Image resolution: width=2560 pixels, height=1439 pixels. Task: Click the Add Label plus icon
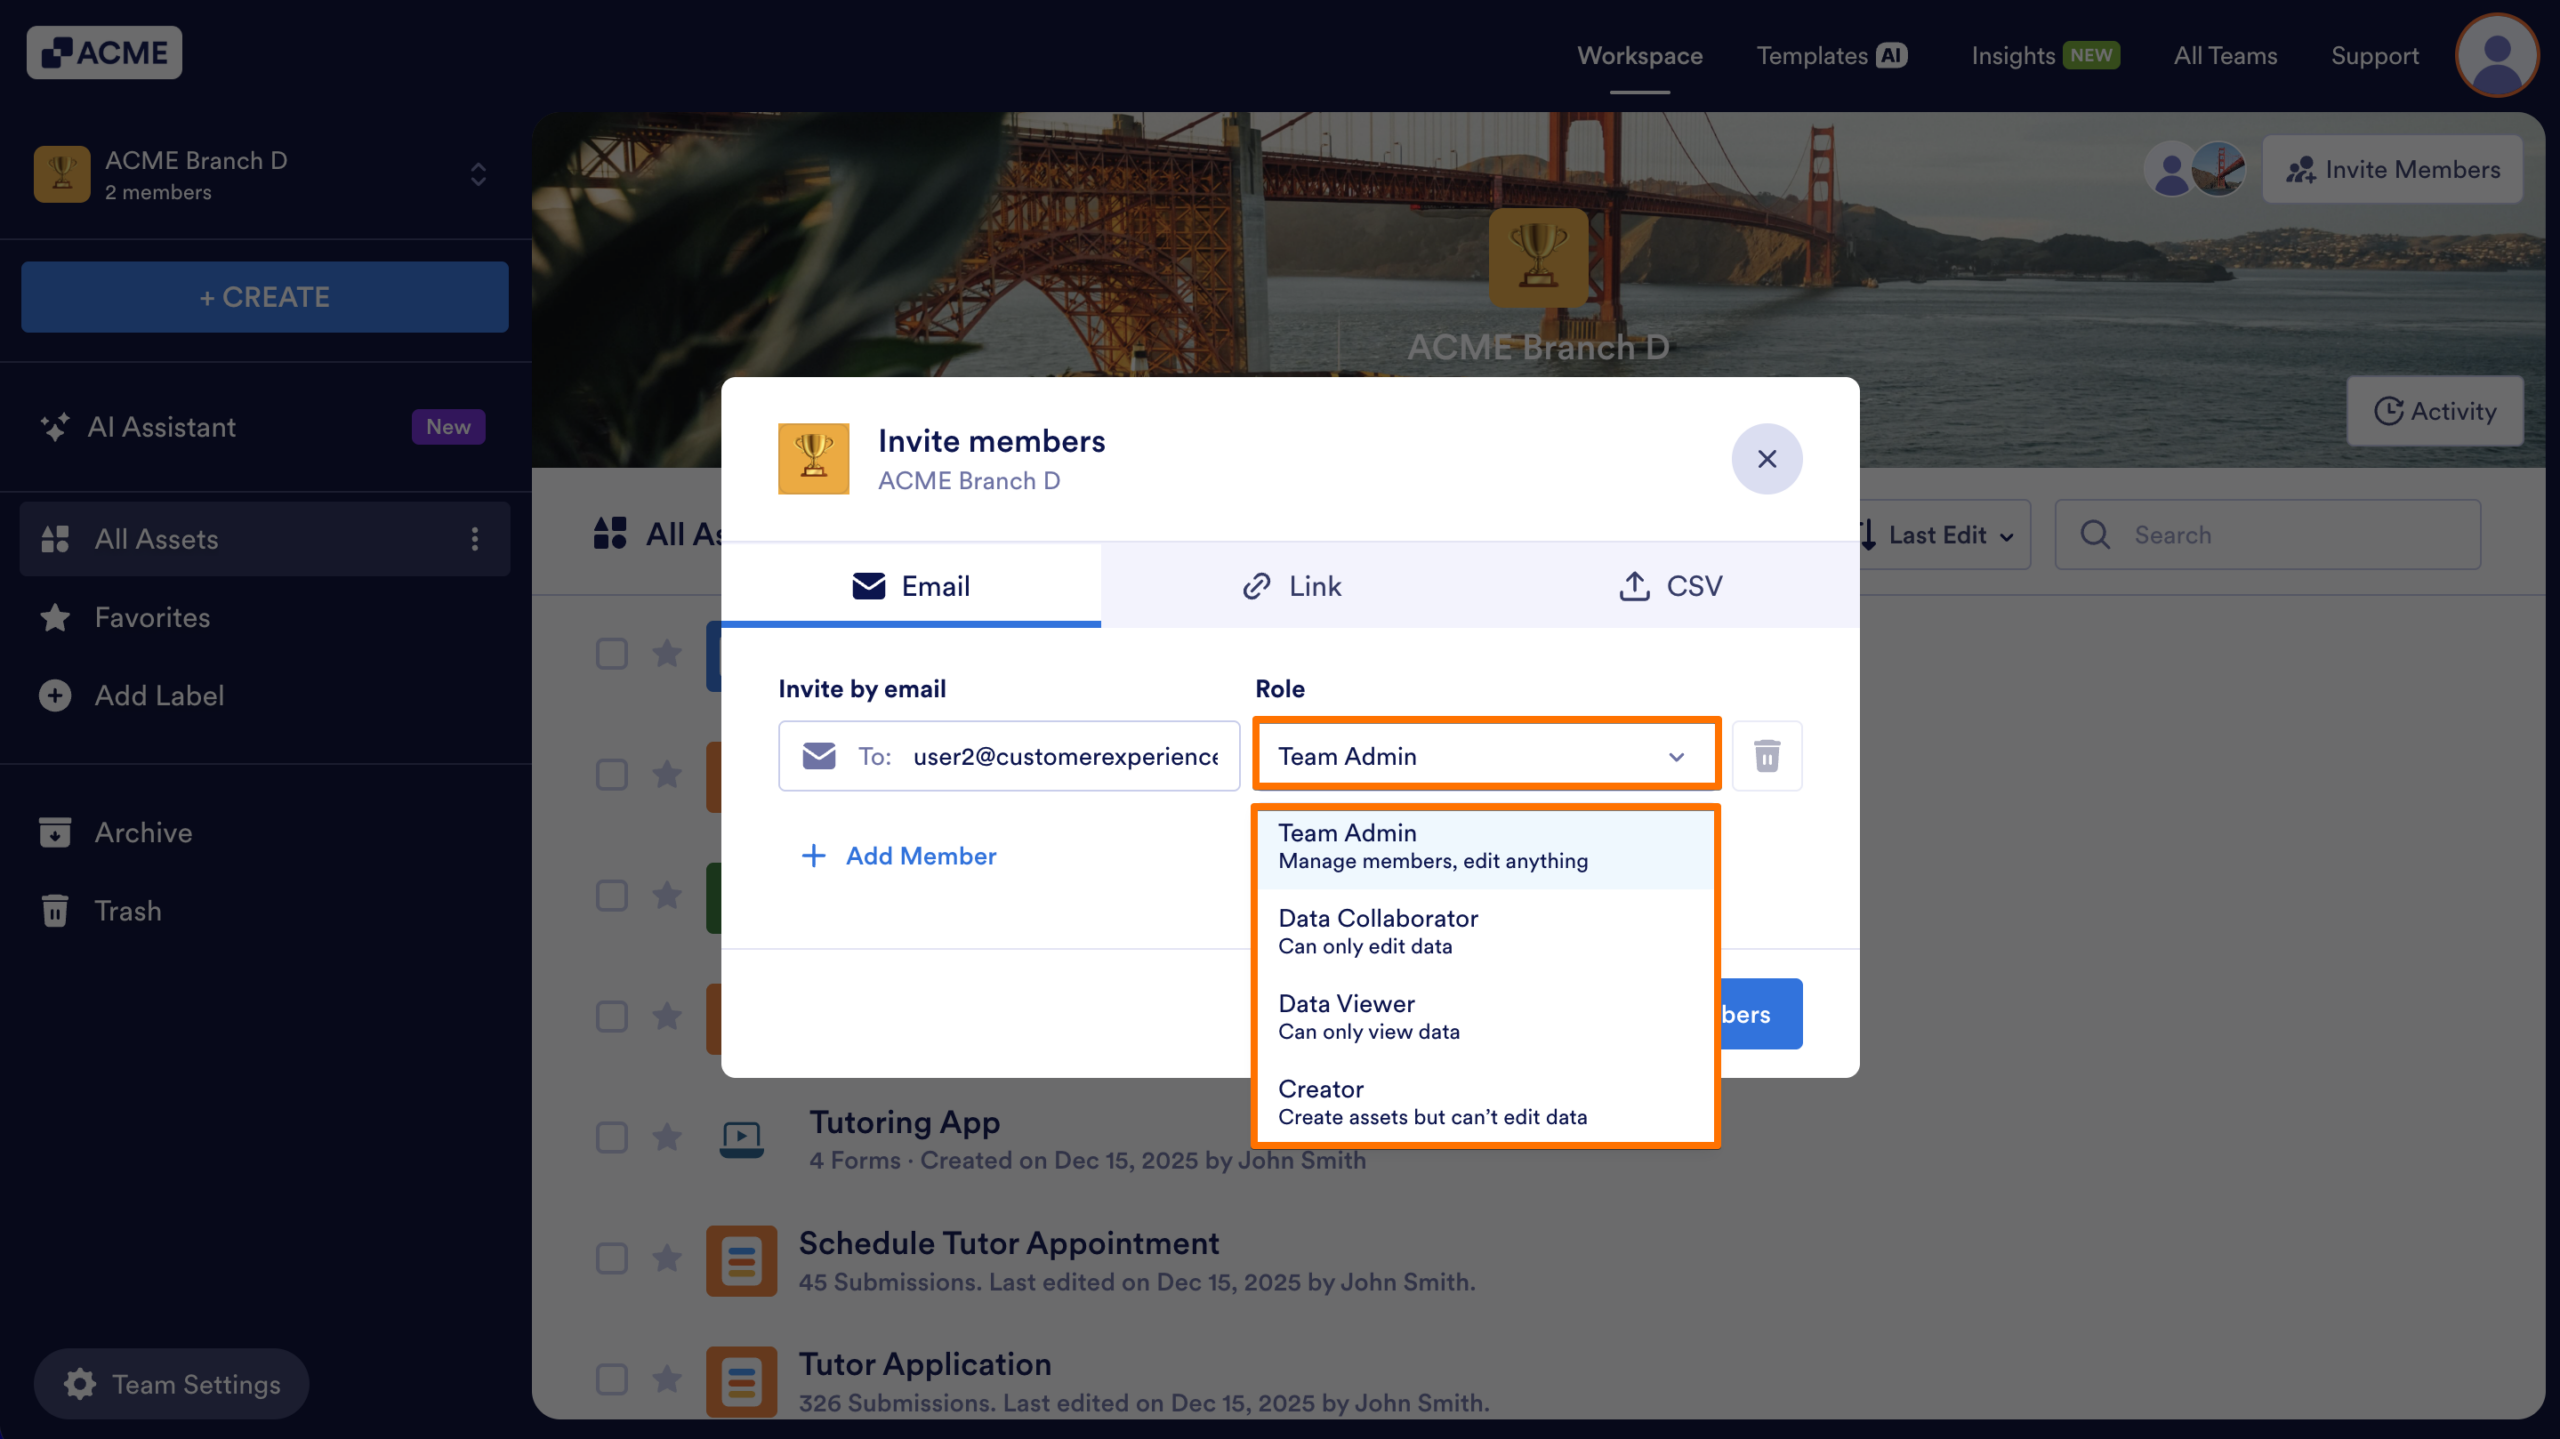click(55, 695)
